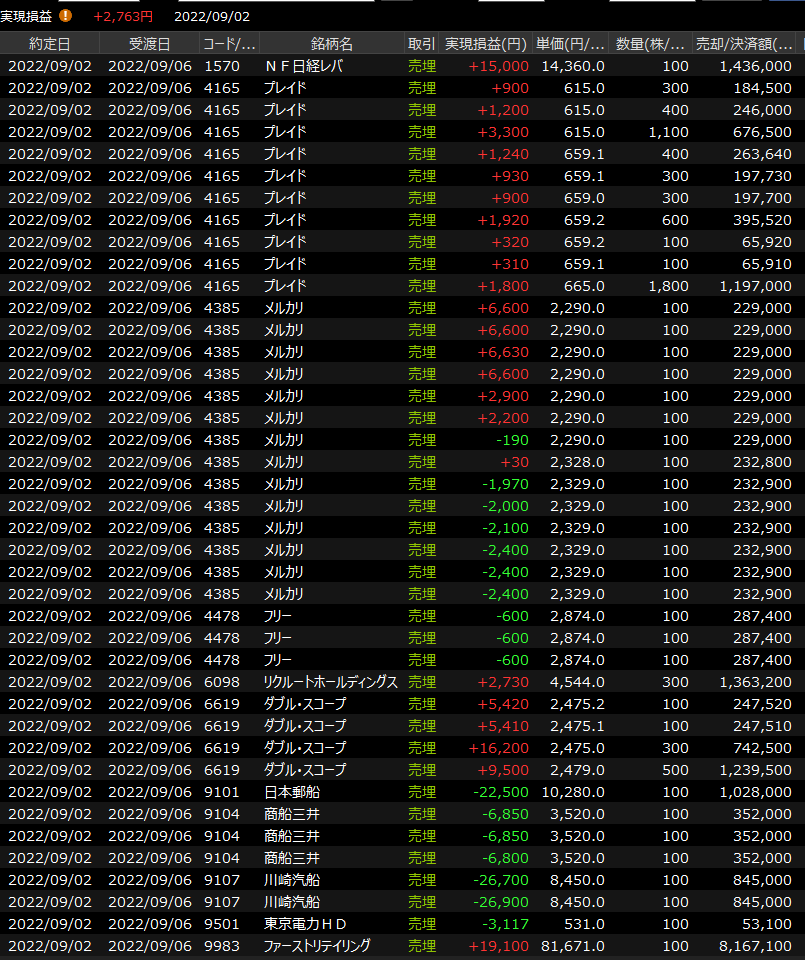
Task: Sort by 実現損益(円) column header
Action: tap(485, 44)
